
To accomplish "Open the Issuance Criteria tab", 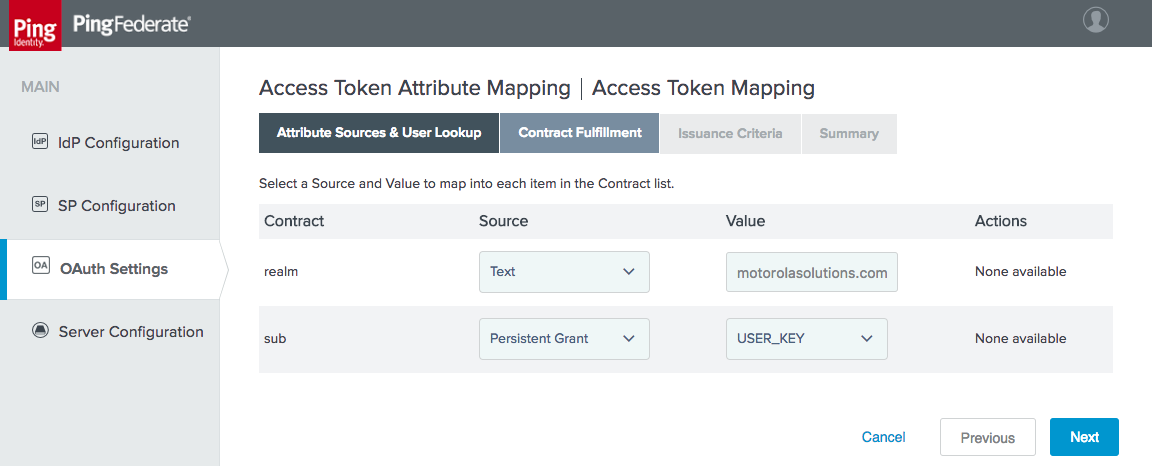I will tap(730, 133).
